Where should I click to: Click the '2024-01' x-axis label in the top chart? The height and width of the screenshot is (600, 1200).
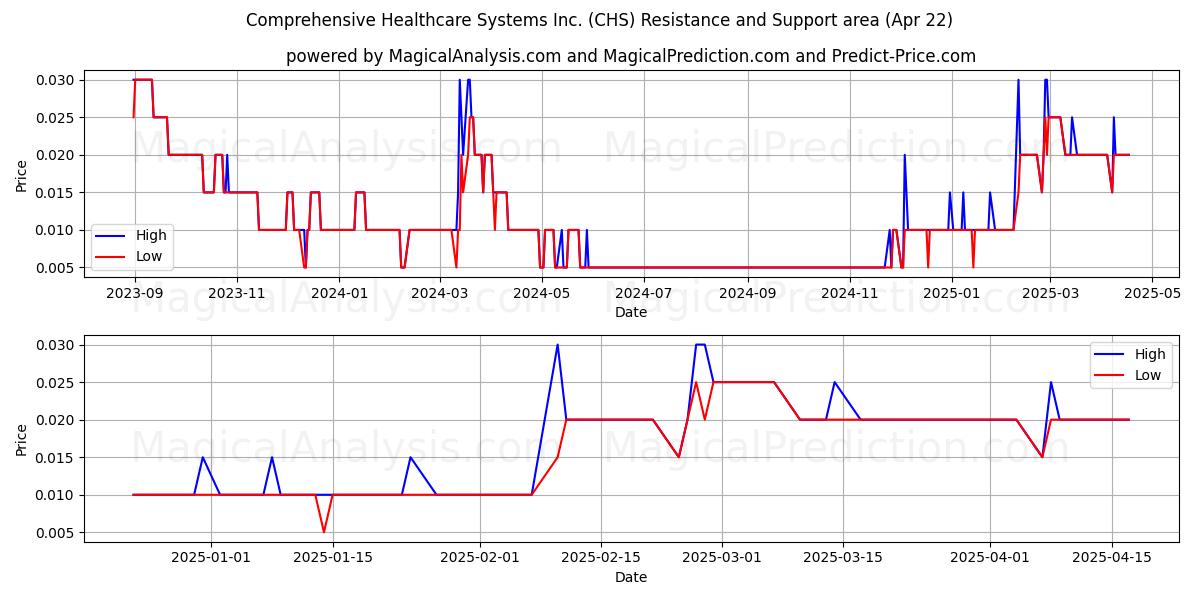[x=338, y=293]
